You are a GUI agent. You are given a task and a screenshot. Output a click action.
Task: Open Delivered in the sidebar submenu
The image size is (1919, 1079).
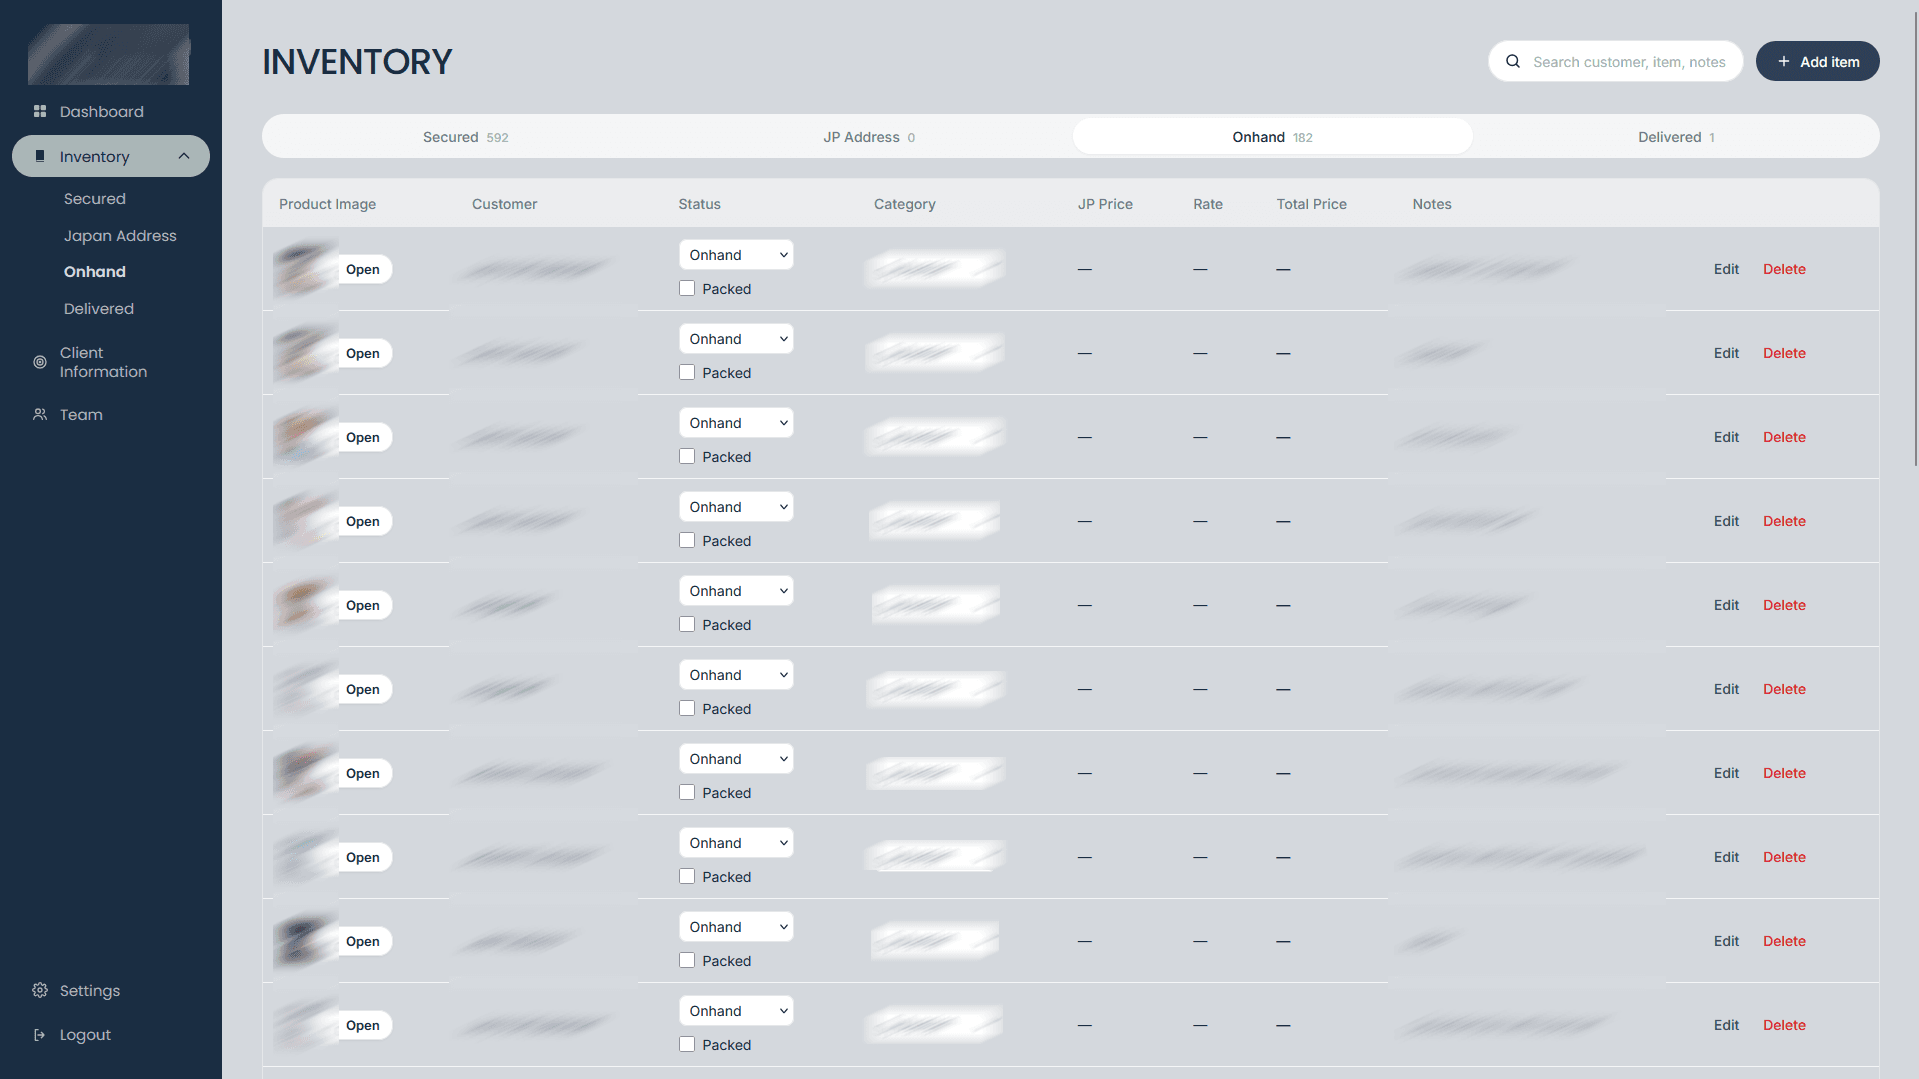pyautogui.click(x=99, y=309)
